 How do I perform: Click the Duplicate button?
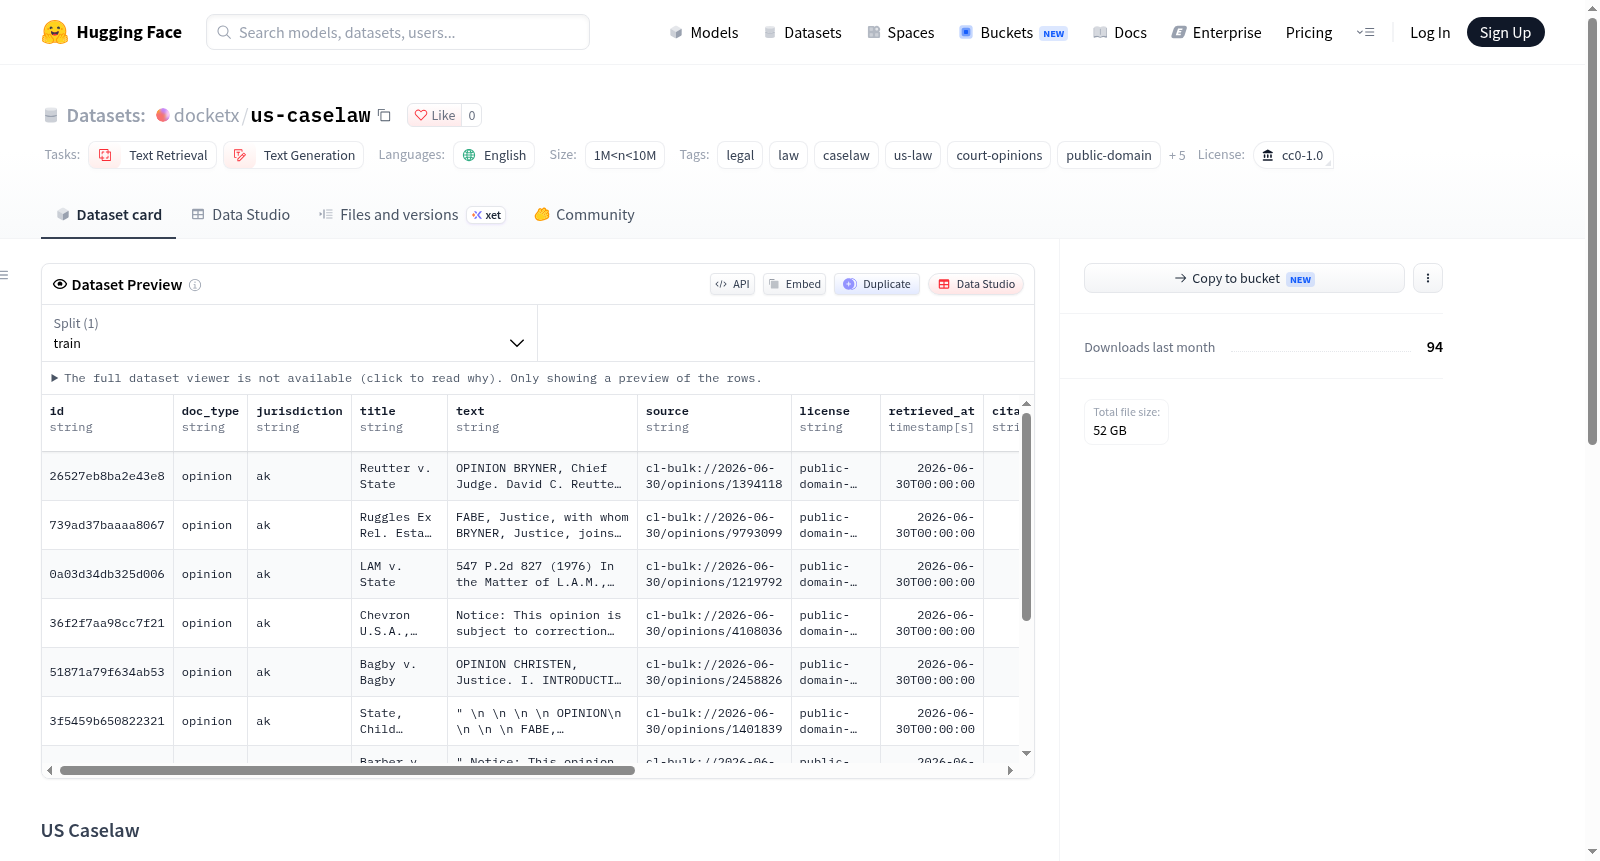point(877,284)
